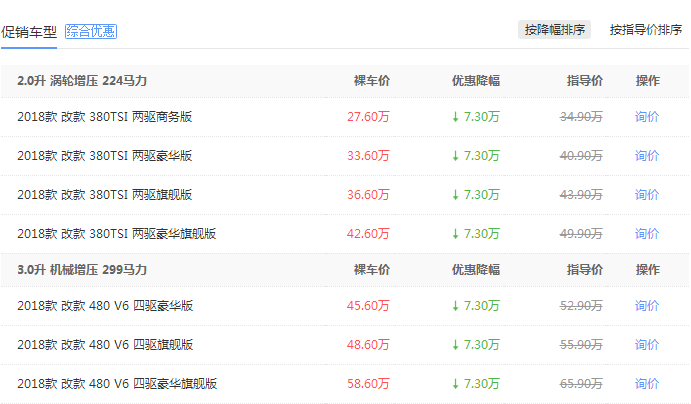Click 询价 for 380TSI 两驱旗舰版

coord(647,195)
